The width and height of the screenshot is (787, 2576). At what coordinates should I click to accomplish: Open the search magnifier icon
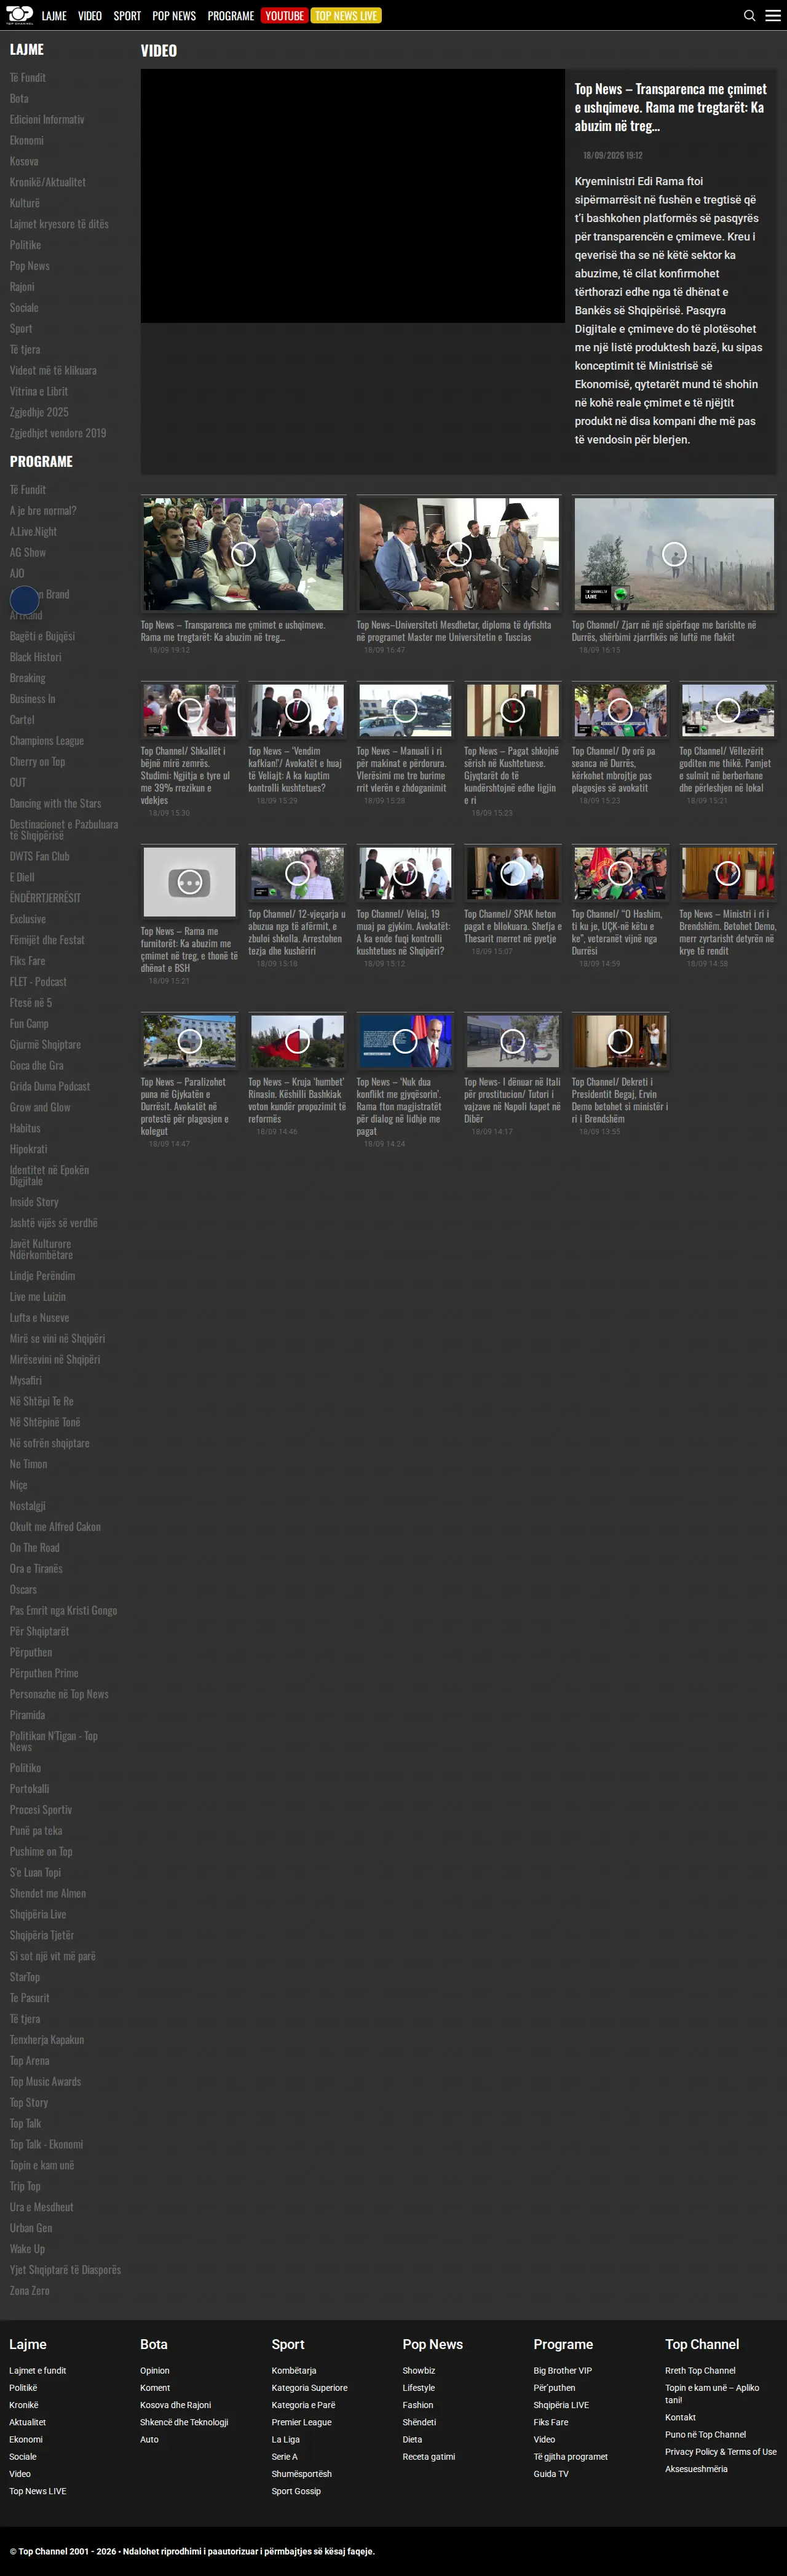point(749,16)
